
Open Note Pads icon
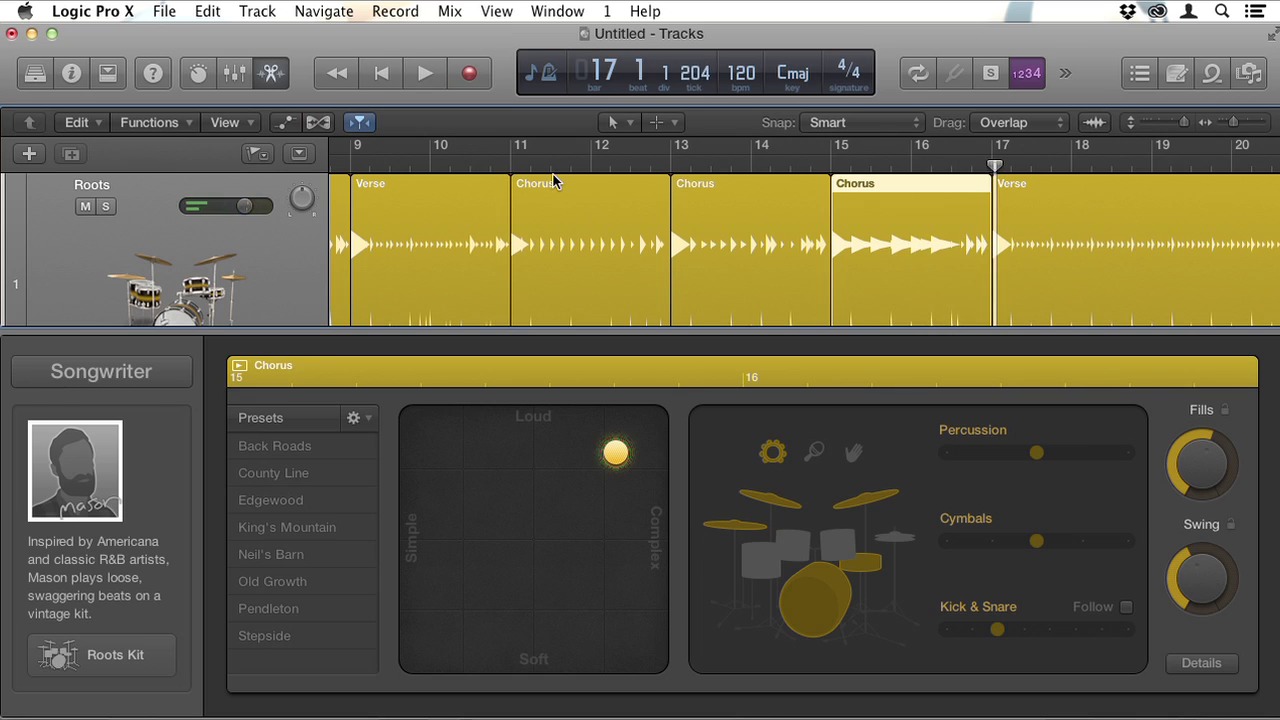pos(1176,73)
